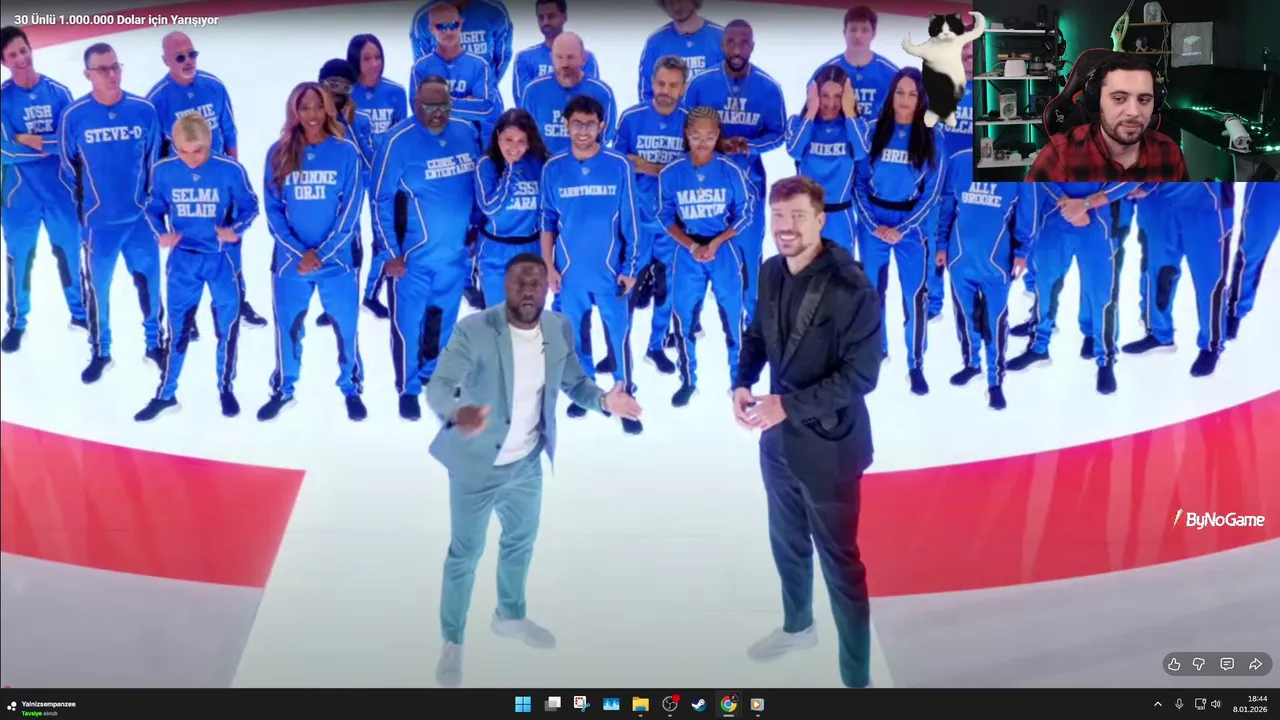Click the video title 30 Ünlü 1.000.000 Dolar
The width and height of the screenshot is (1280, 720).
coord(116,20)
